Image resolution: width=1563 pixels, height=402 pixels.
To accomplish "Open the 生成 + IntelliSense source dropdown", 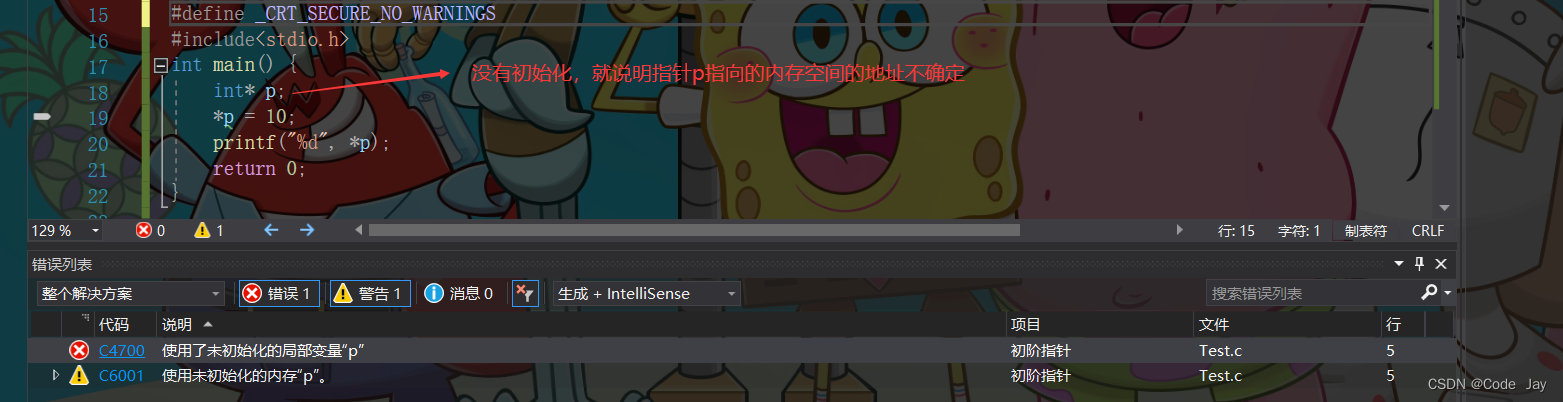I will click(647, 294).
